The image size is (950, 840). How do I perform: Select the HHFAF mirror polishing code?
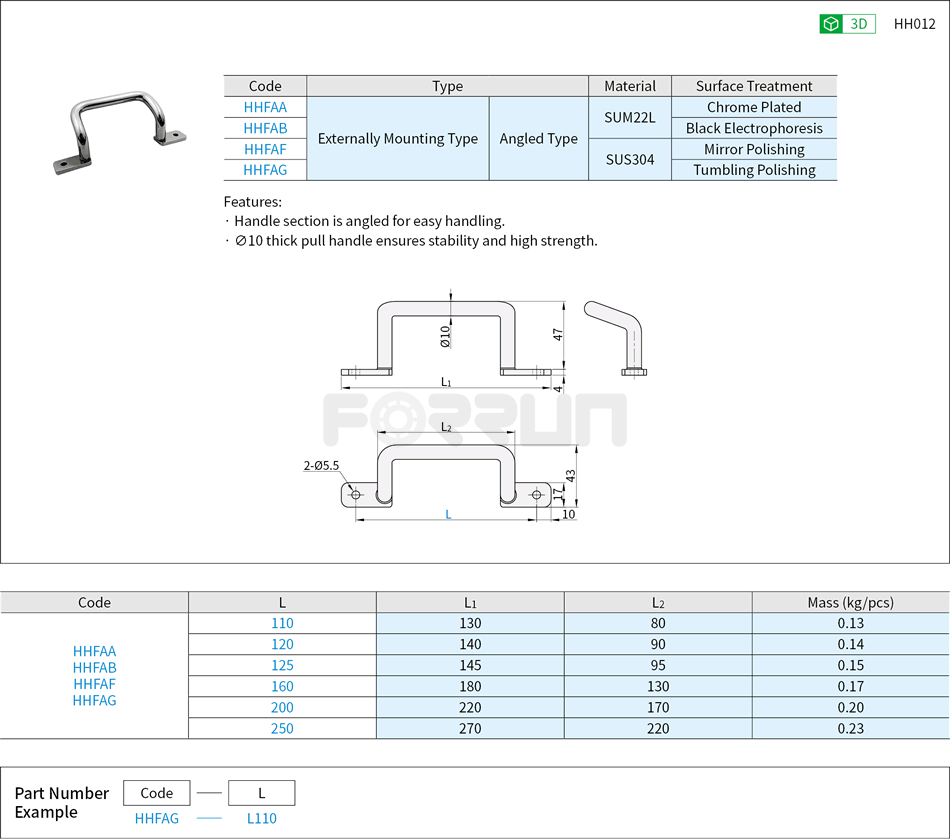click(x=264, y=149)
